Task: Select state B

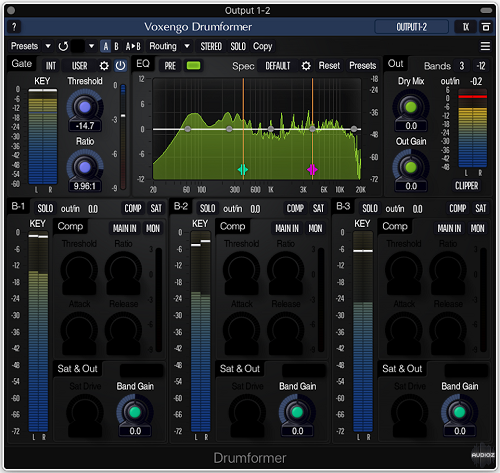Action: 116,46
